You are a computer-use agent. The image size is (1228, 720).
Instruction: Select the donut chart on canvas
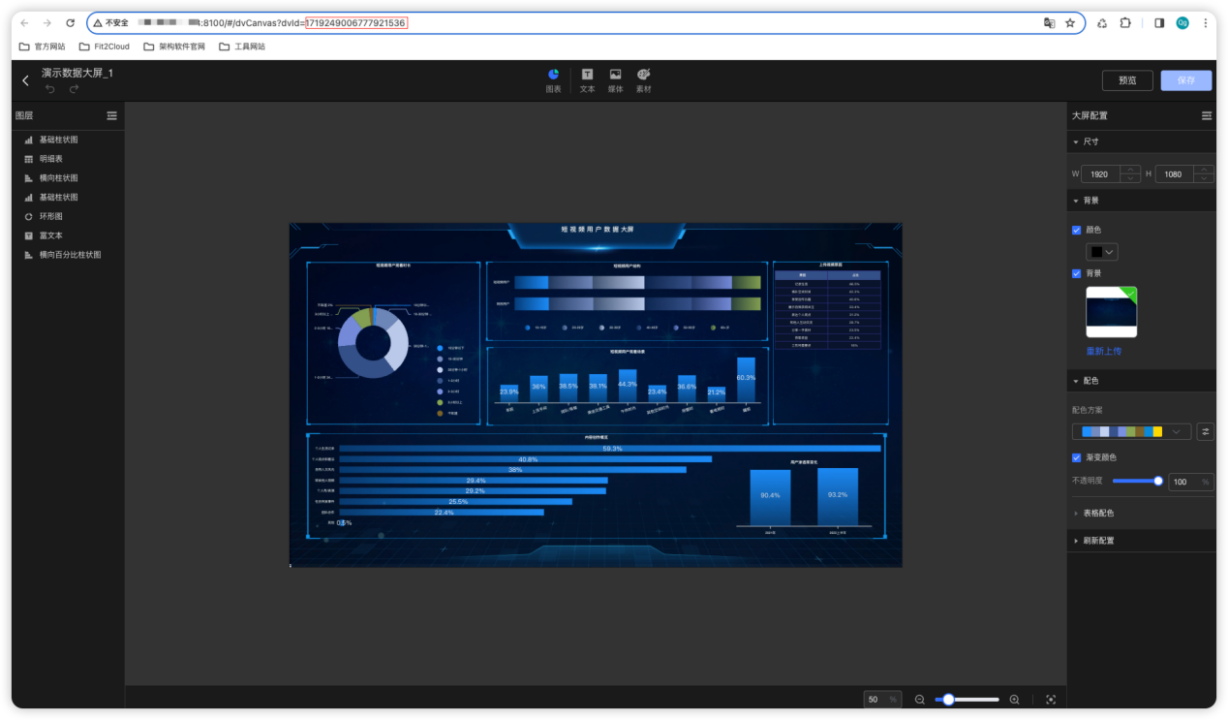point(373,343)
